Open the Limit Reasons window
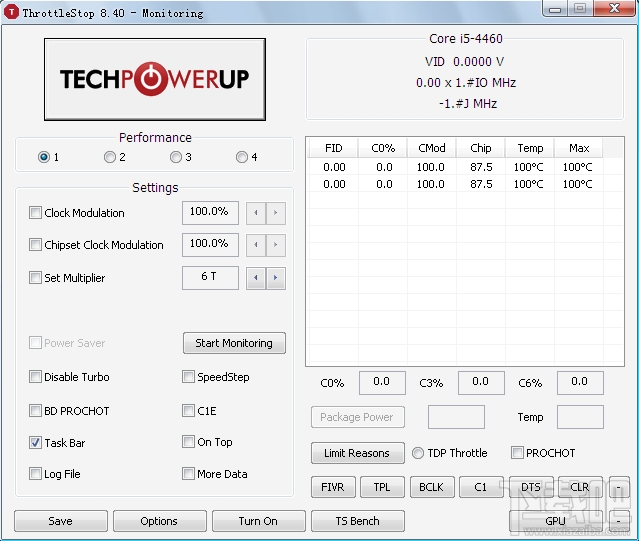This screenshot has height=541, width=639. [x=357, y=453]
